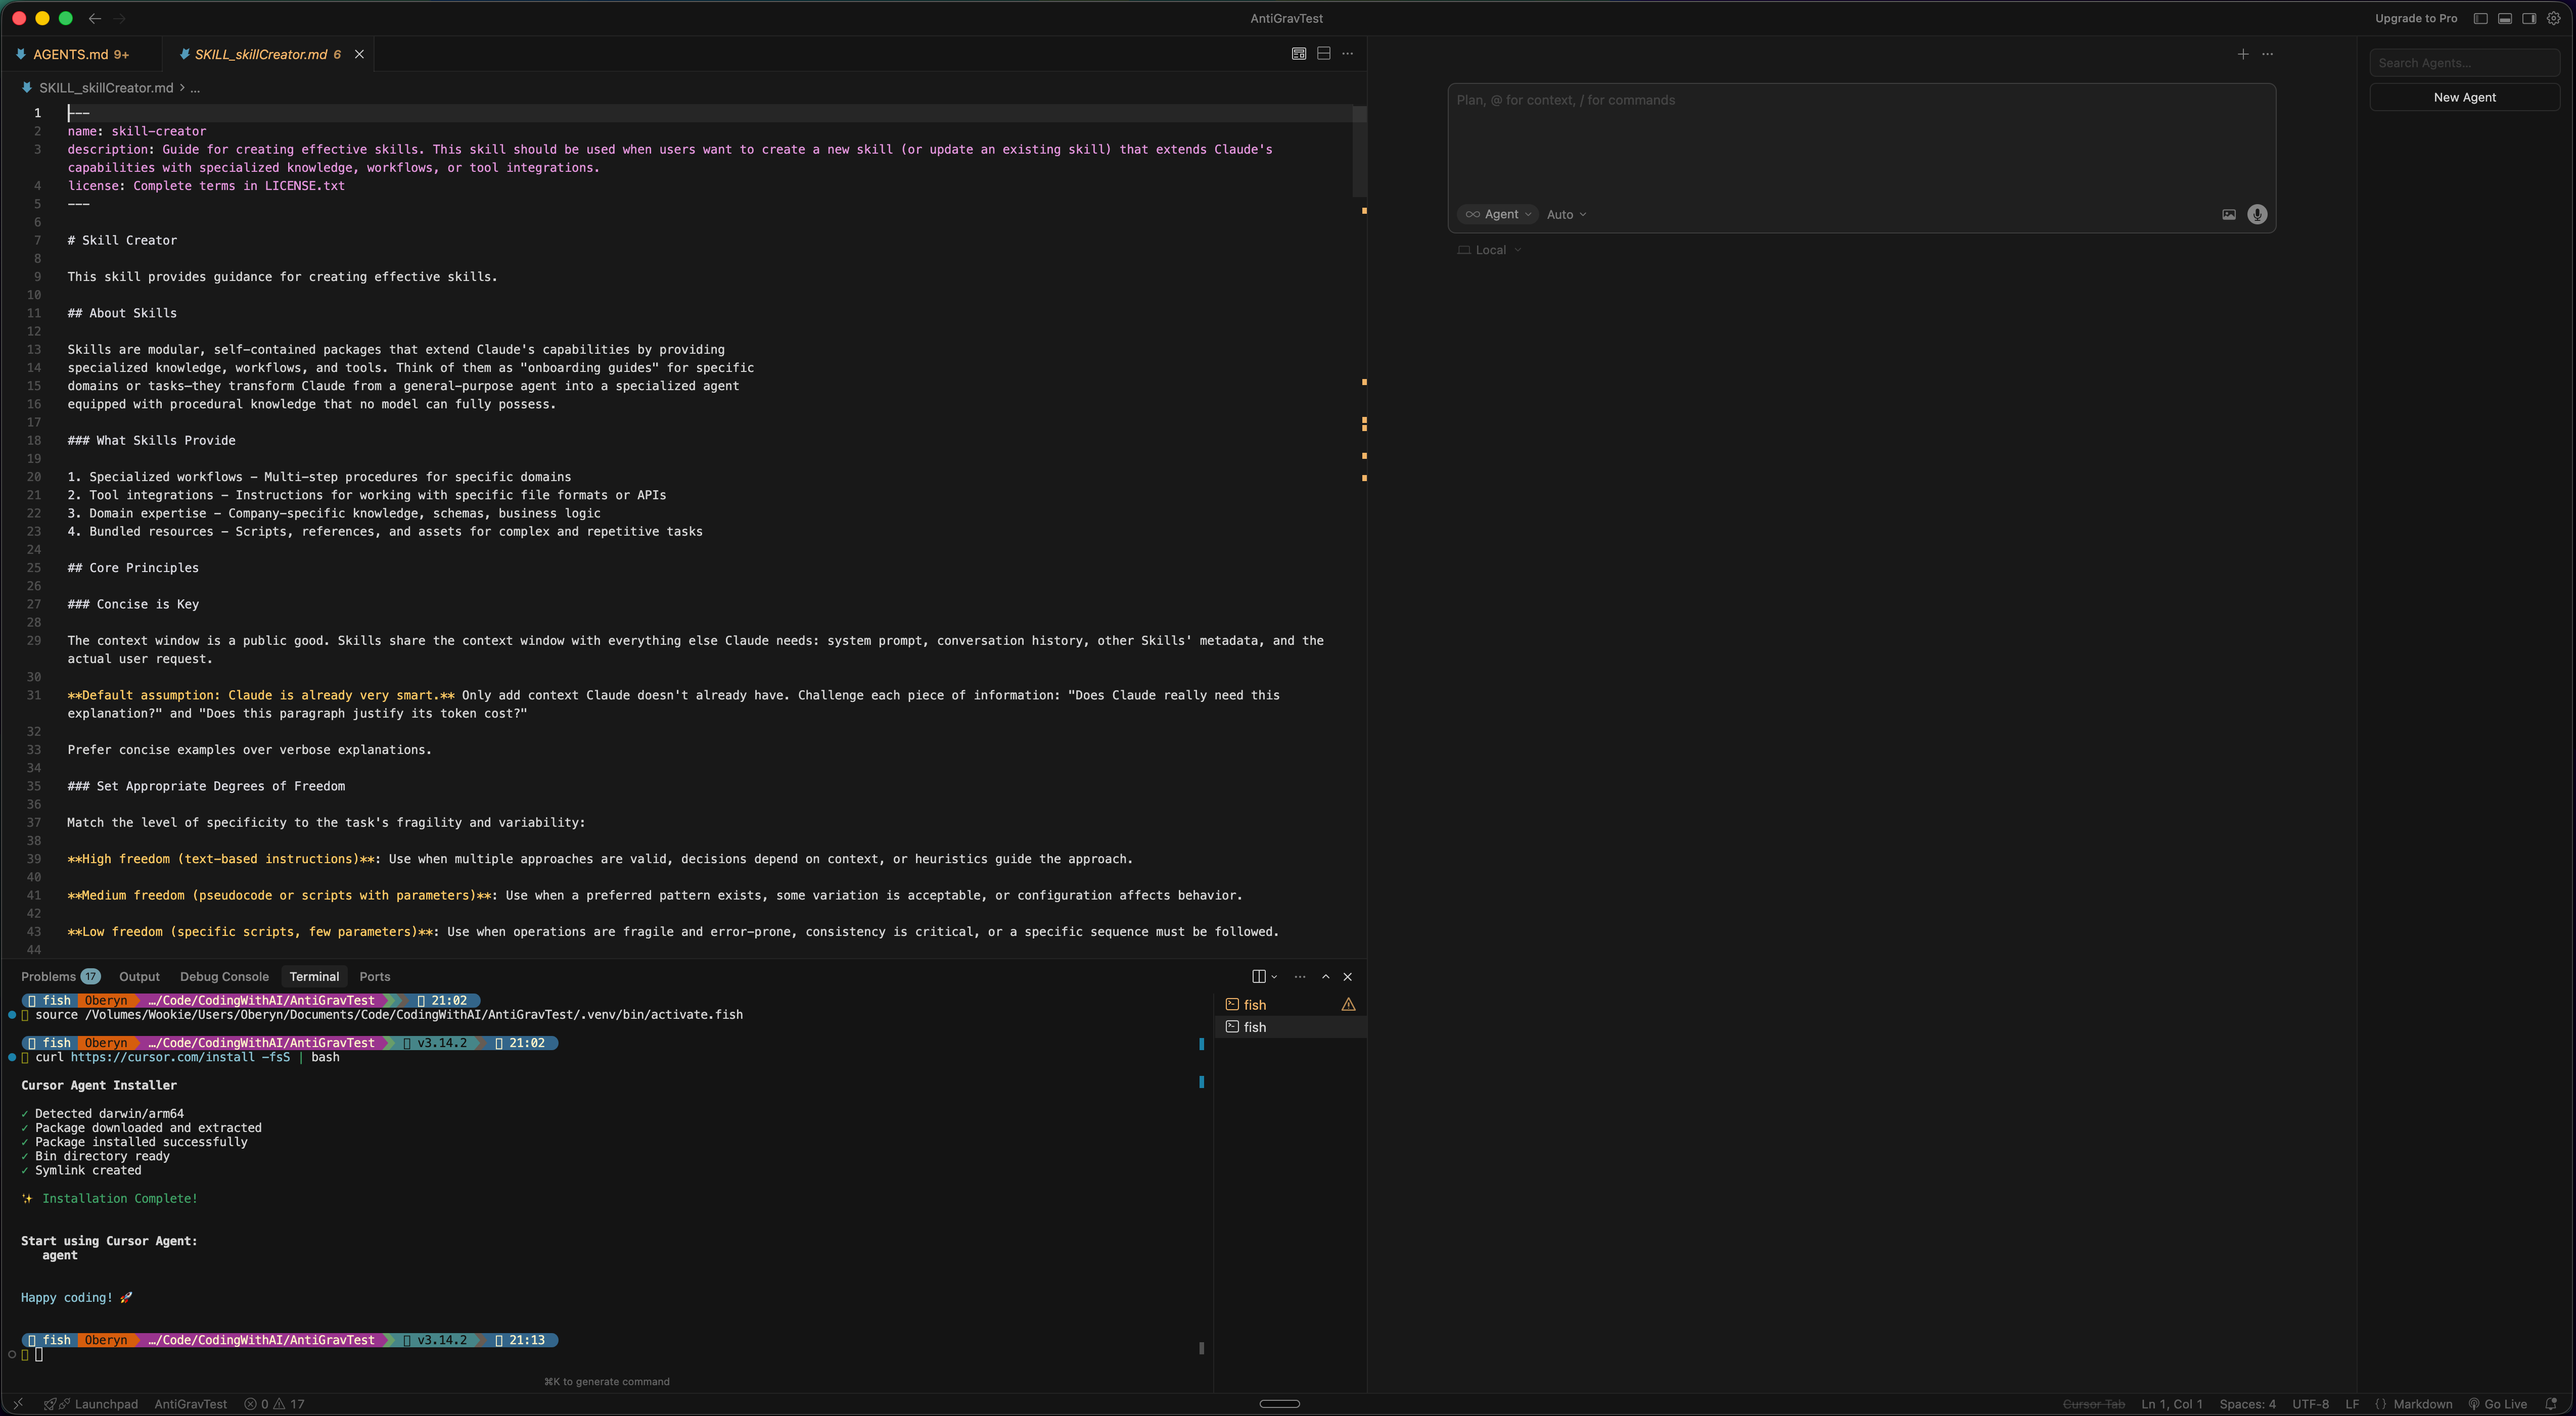Expand the Auto model selector

(1566, 214)
